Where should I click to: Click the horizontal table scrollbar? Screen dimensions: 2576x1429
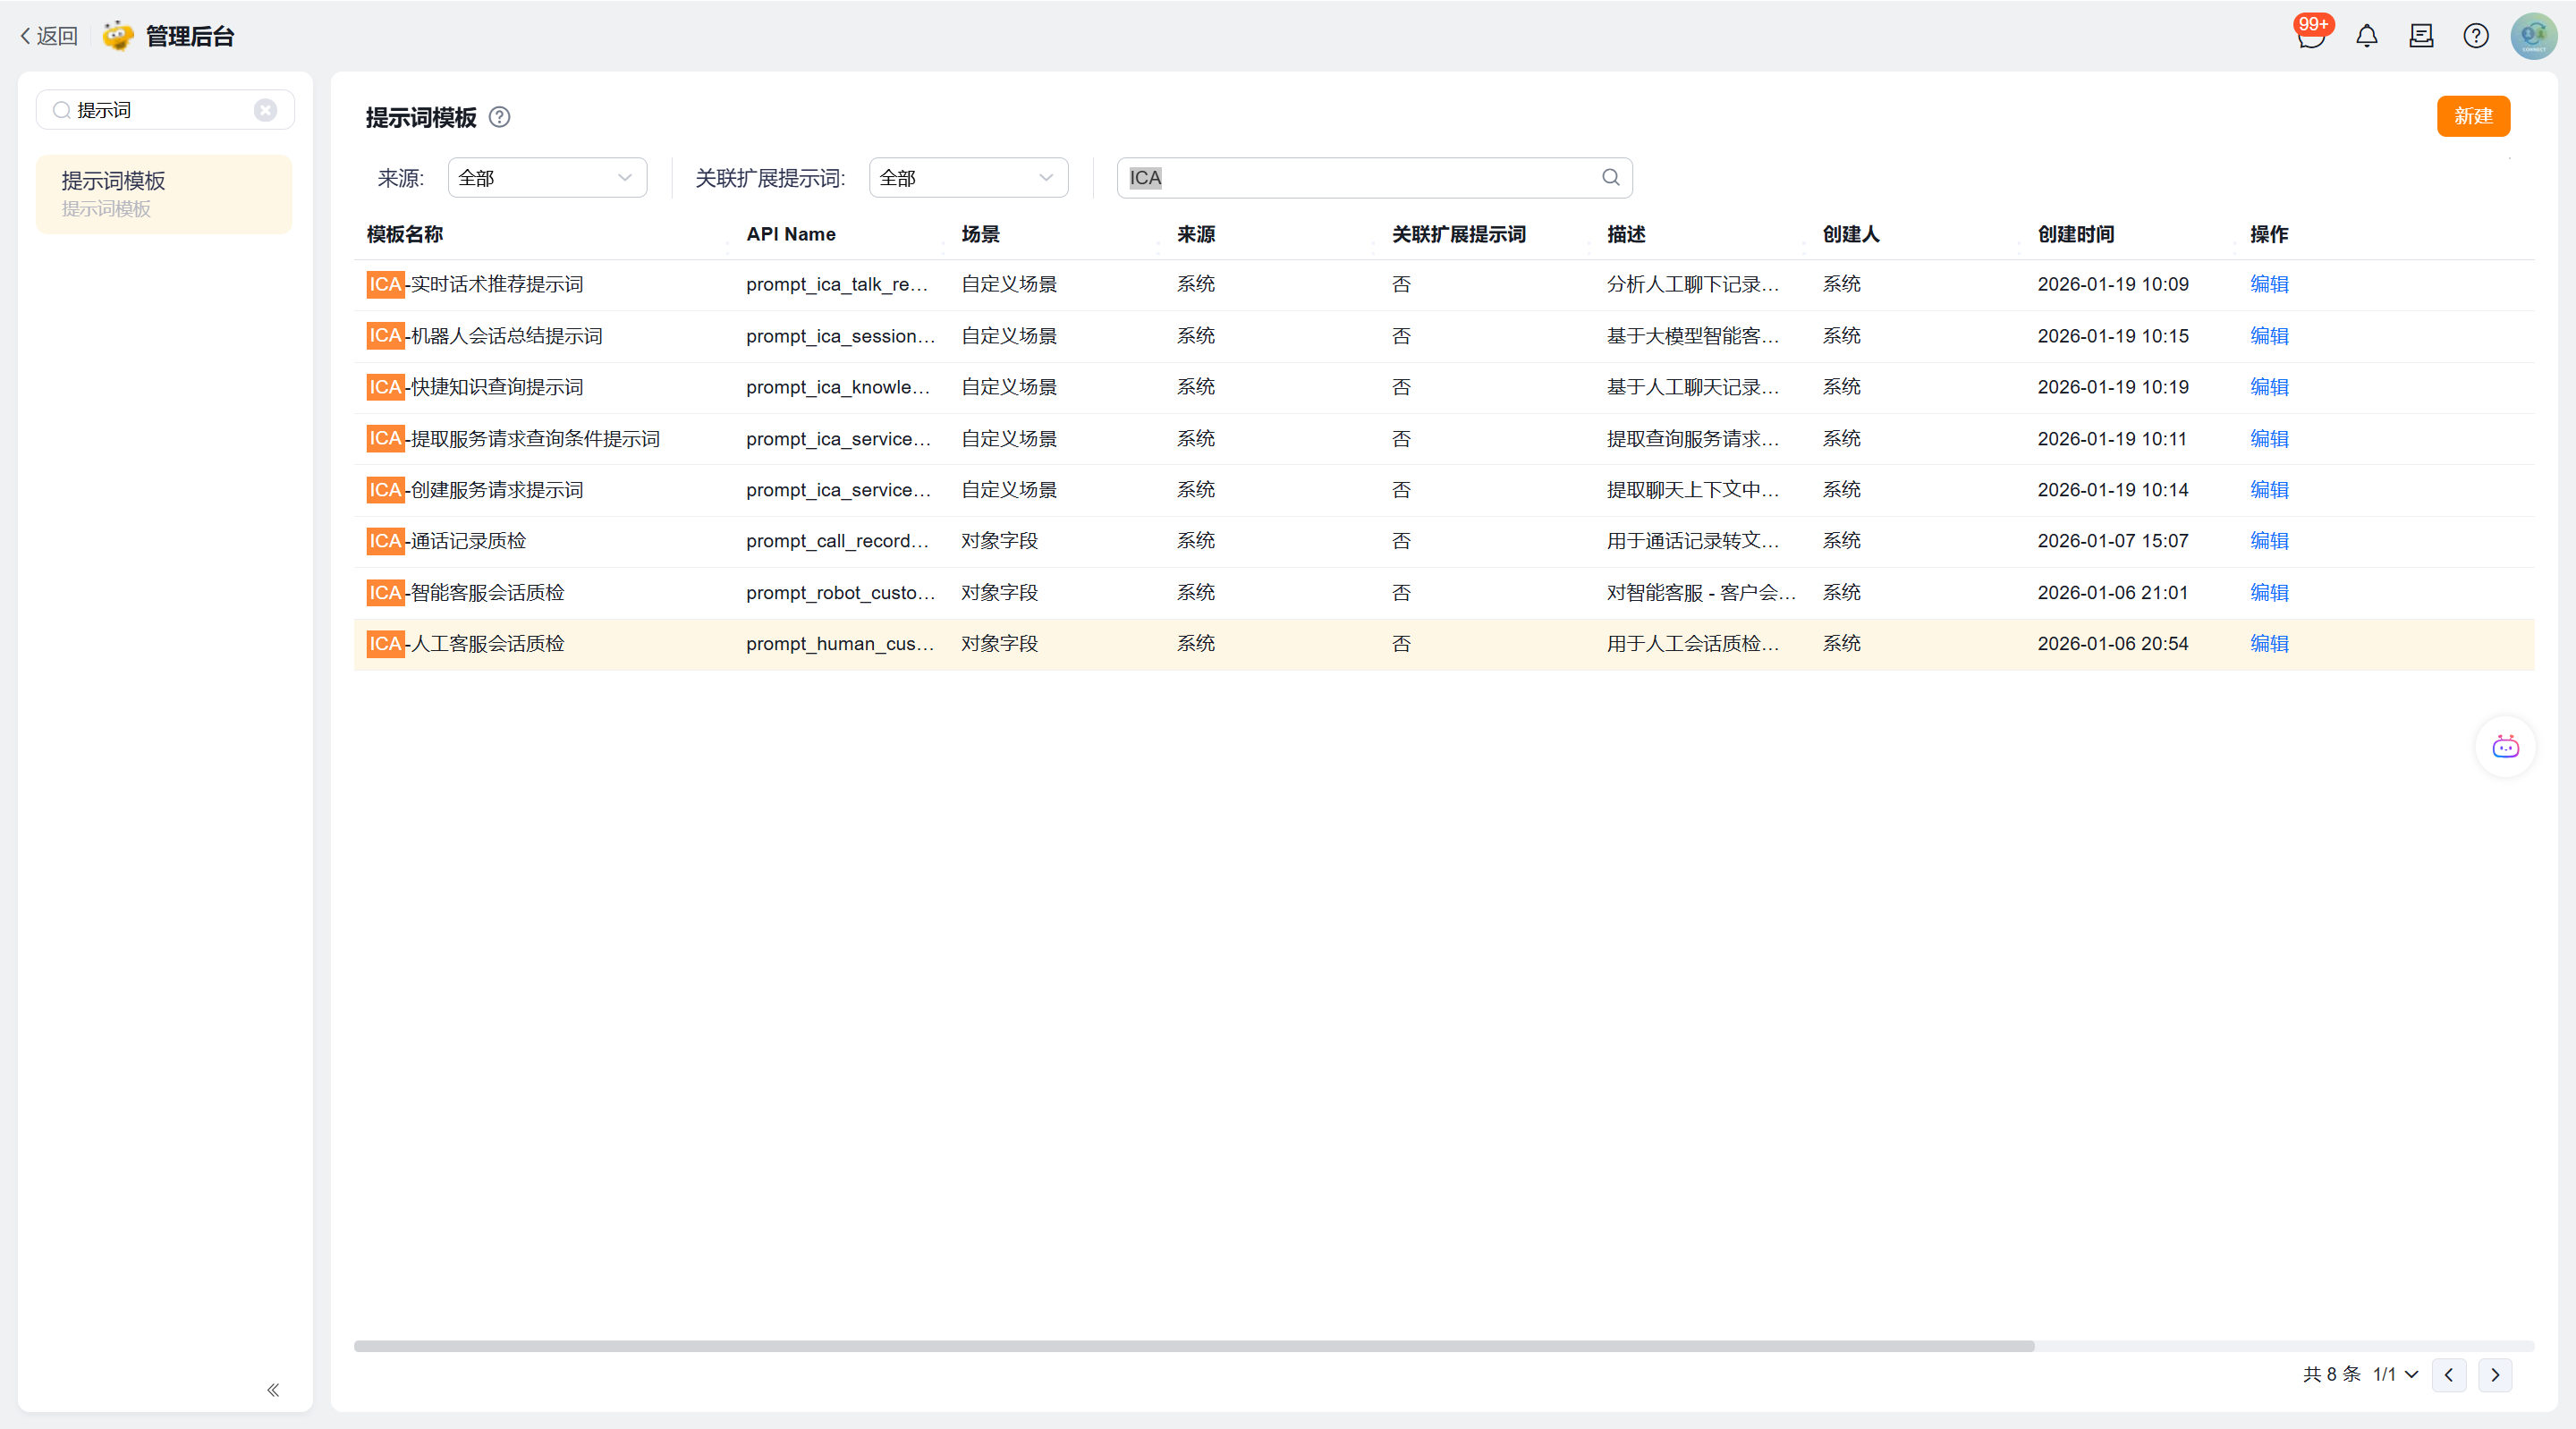1193,1346
